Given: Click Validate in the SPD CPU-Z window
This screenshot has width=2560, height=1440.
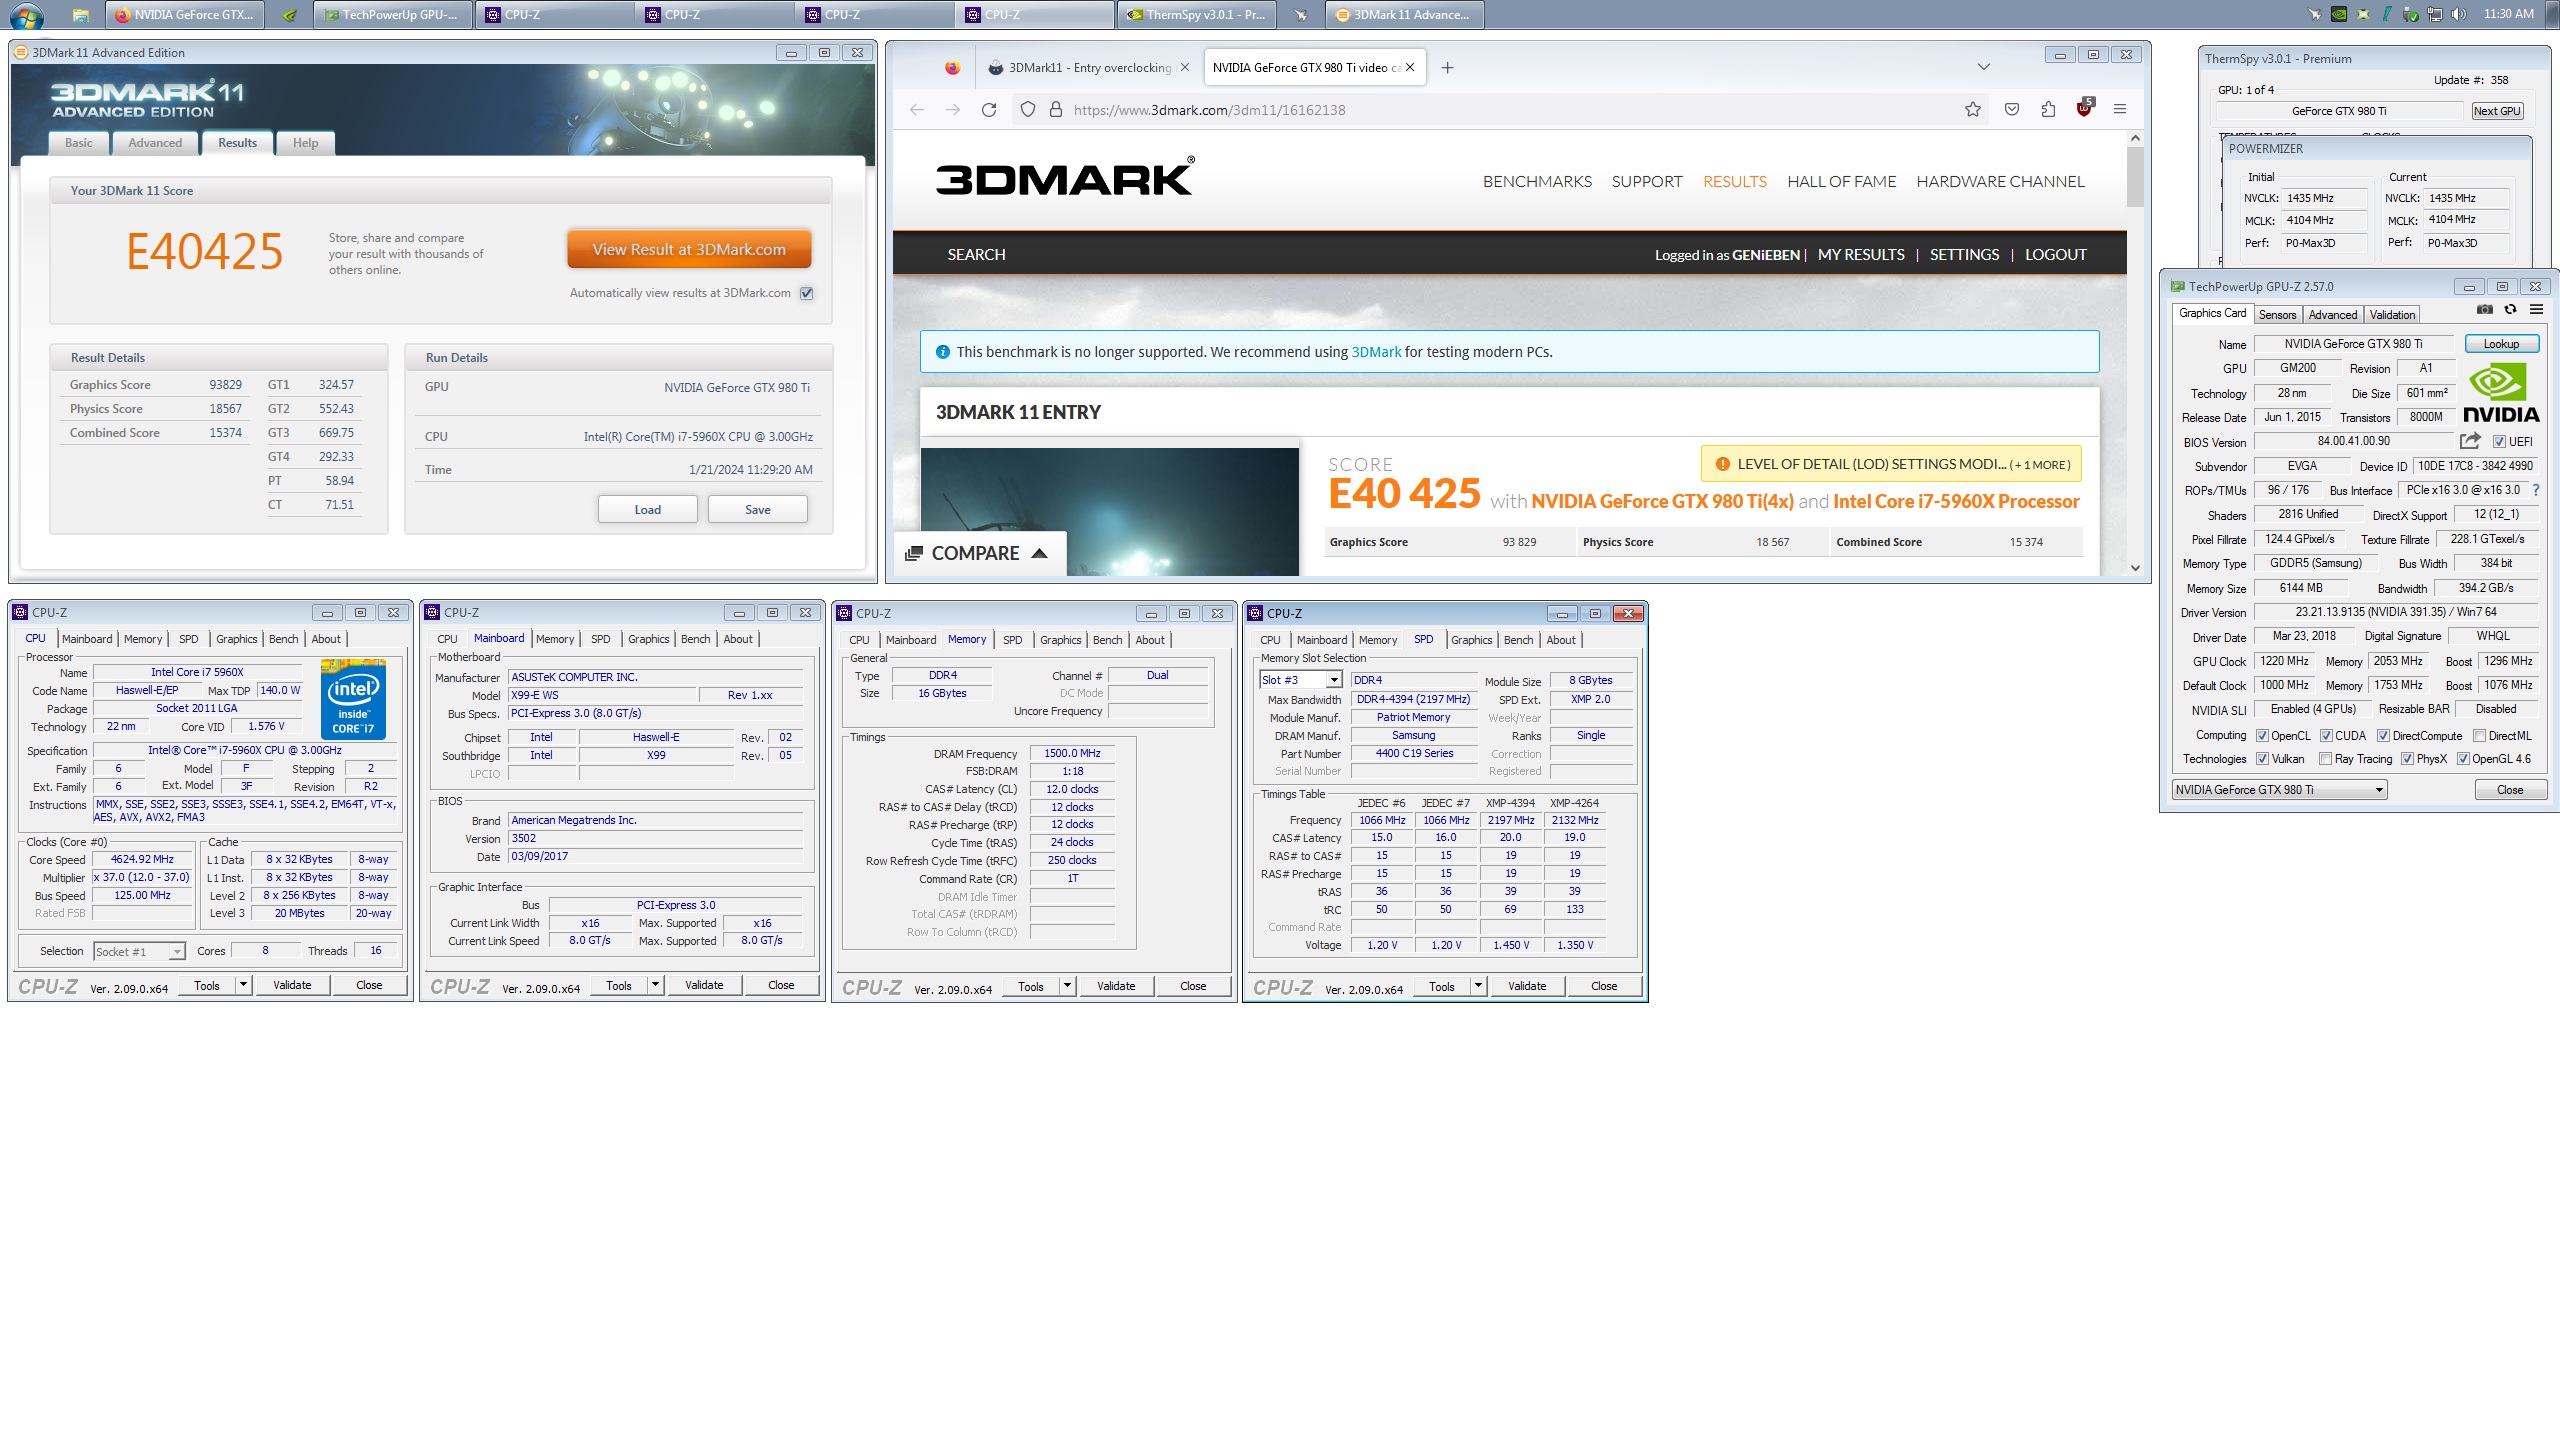Looking at the screenshot, I should 1527,986.
